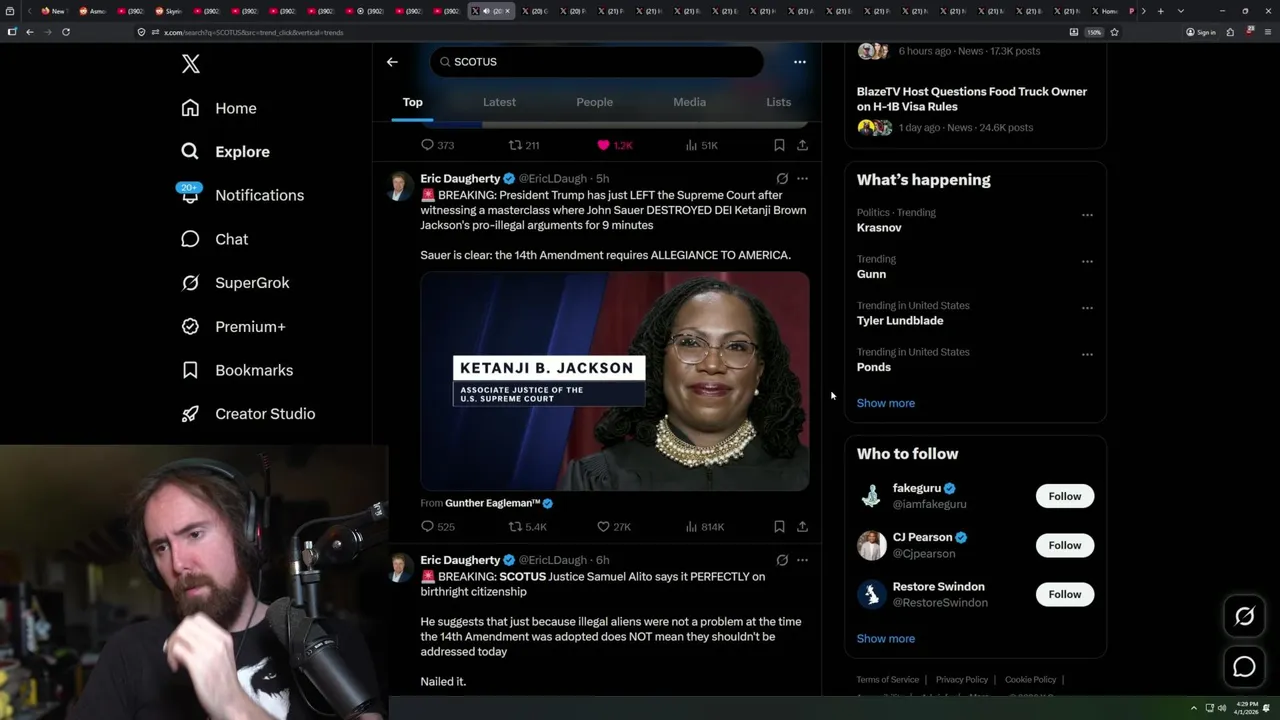Open the floating Grok button

1244,617
